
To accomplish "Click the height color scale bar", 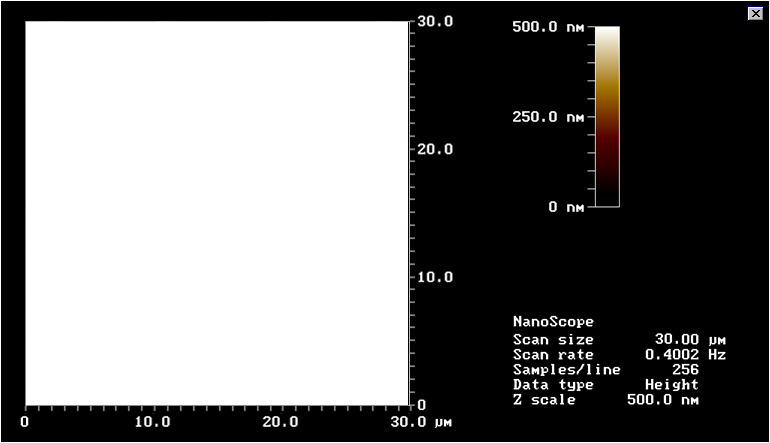I will tap(607, 116).
